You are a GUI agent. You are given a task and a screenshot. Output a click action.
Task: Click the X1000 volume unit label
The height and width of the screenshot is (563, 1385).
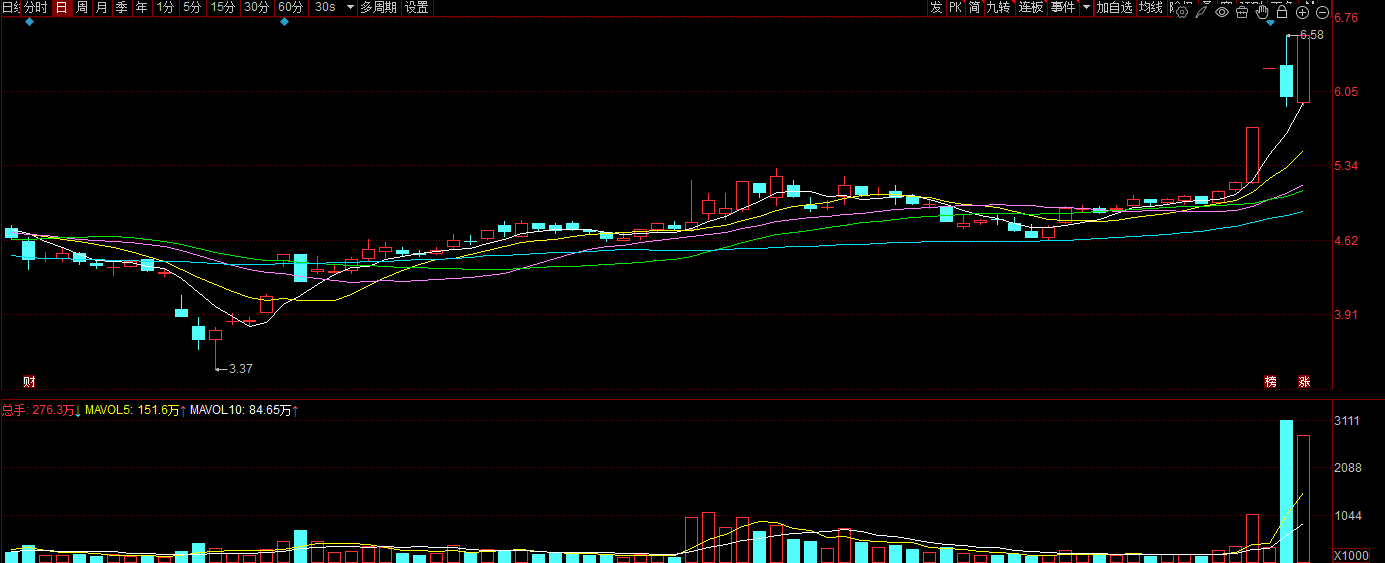point(1351,556)
